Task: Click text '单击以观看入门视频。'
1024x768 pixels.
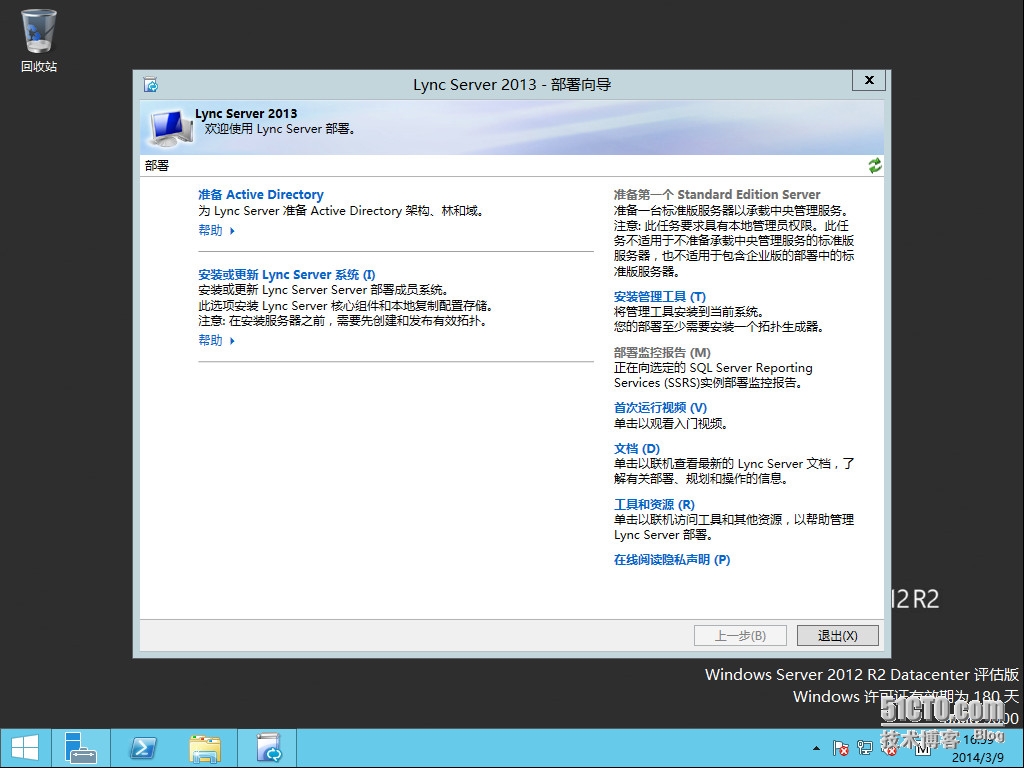Action: (x=671, y=424)
